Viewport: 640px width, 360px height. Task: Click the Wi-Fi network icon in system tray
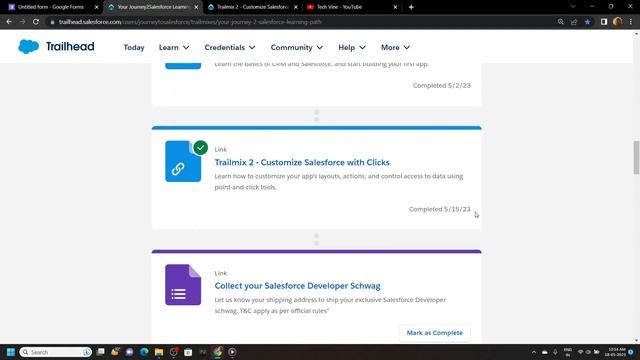pos(580,352)
